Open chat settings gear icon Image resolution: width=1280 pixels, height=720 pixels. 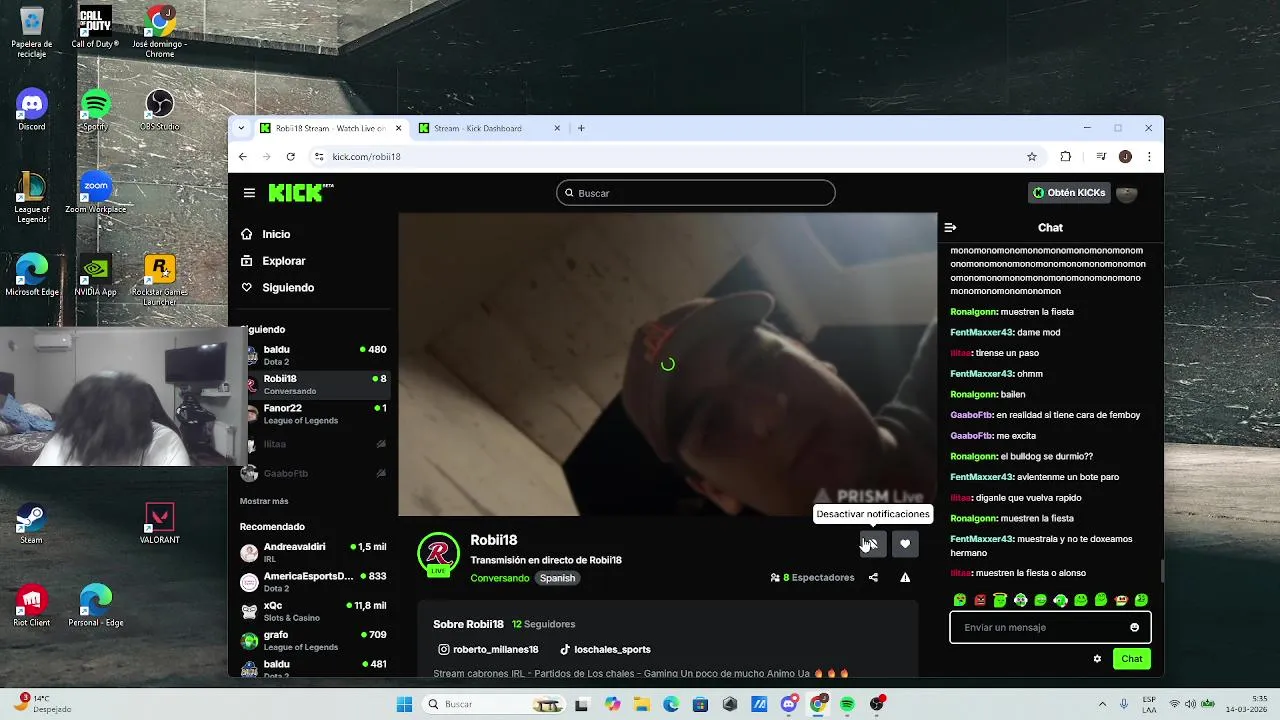[x=1097, y=659]
